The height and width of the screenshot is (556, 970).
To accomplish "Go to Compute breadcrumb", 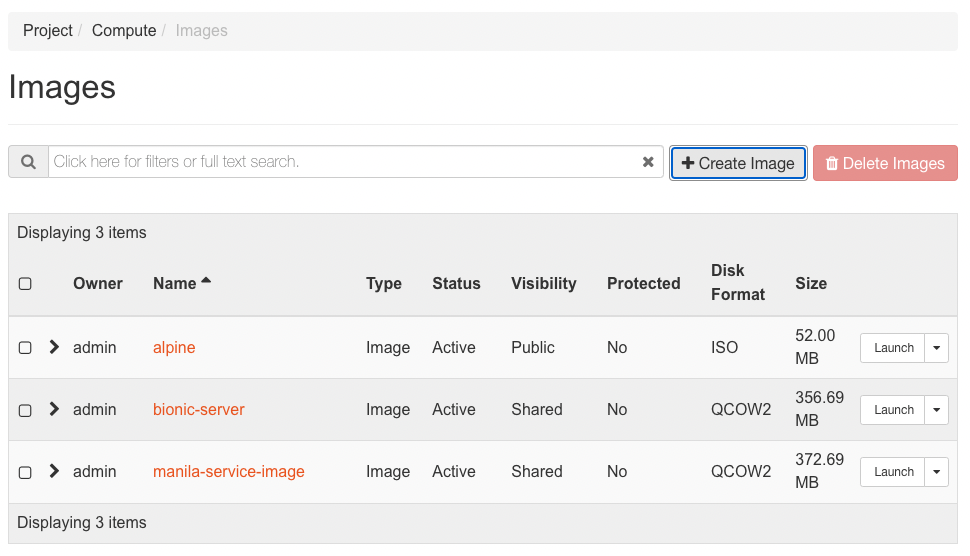I will [124, 31].
